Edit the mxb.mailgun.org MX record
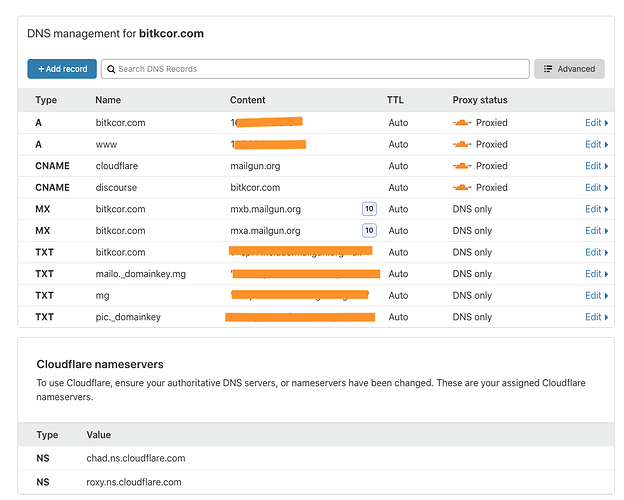 pyautogui.click(x=596, y=209)
